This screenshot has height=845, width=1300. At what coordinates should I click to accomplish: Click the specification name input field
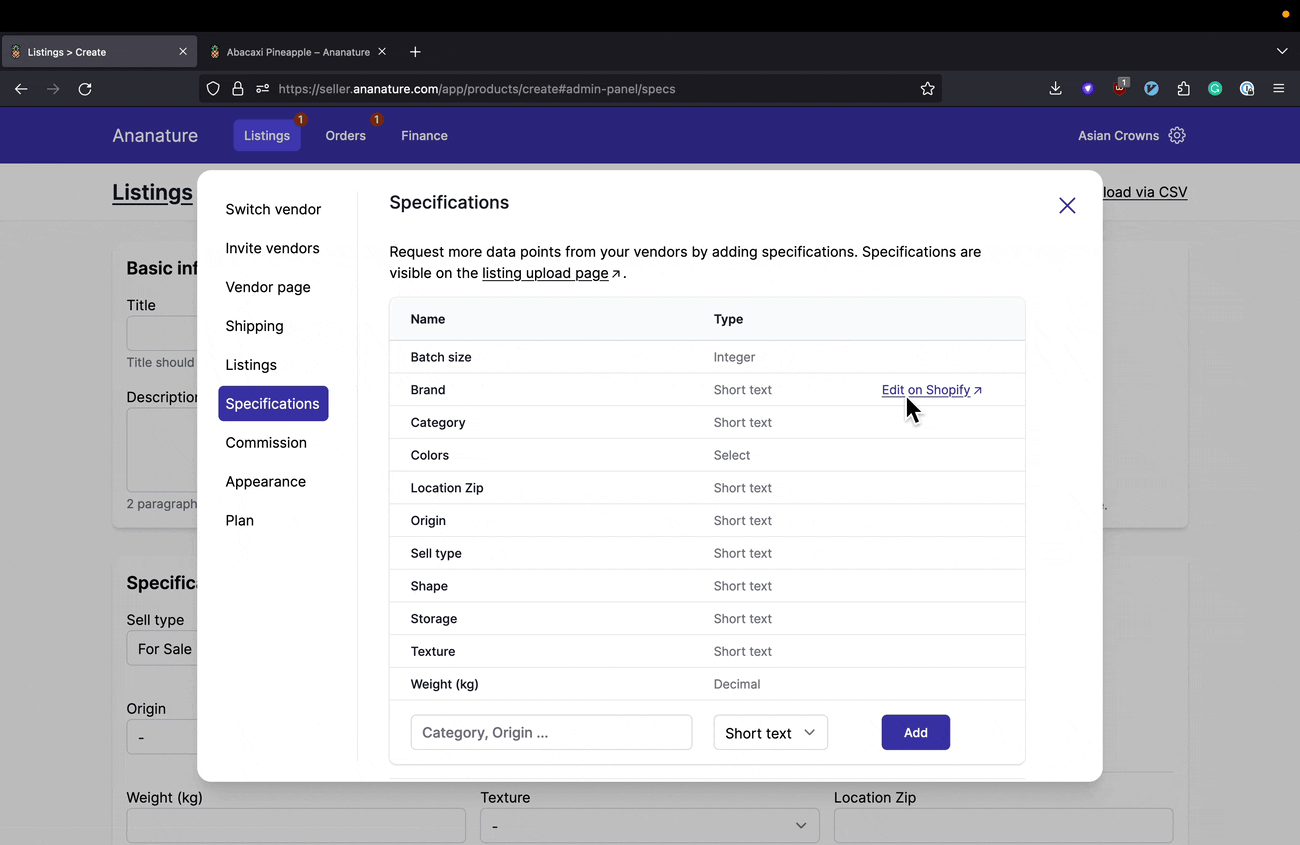551,733
